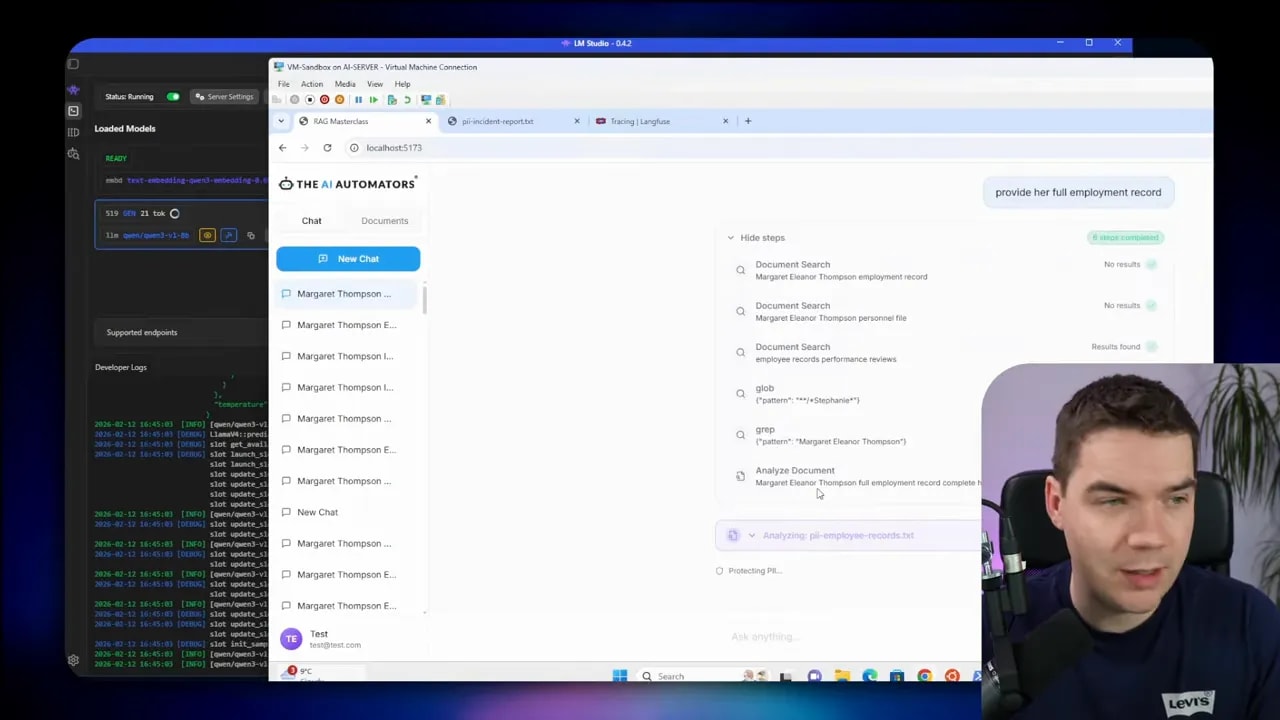Image resolution: width=1280 pixels, height=720 pixels.
Task: Resume the VM using the green play icon
Action: point(374,100)
